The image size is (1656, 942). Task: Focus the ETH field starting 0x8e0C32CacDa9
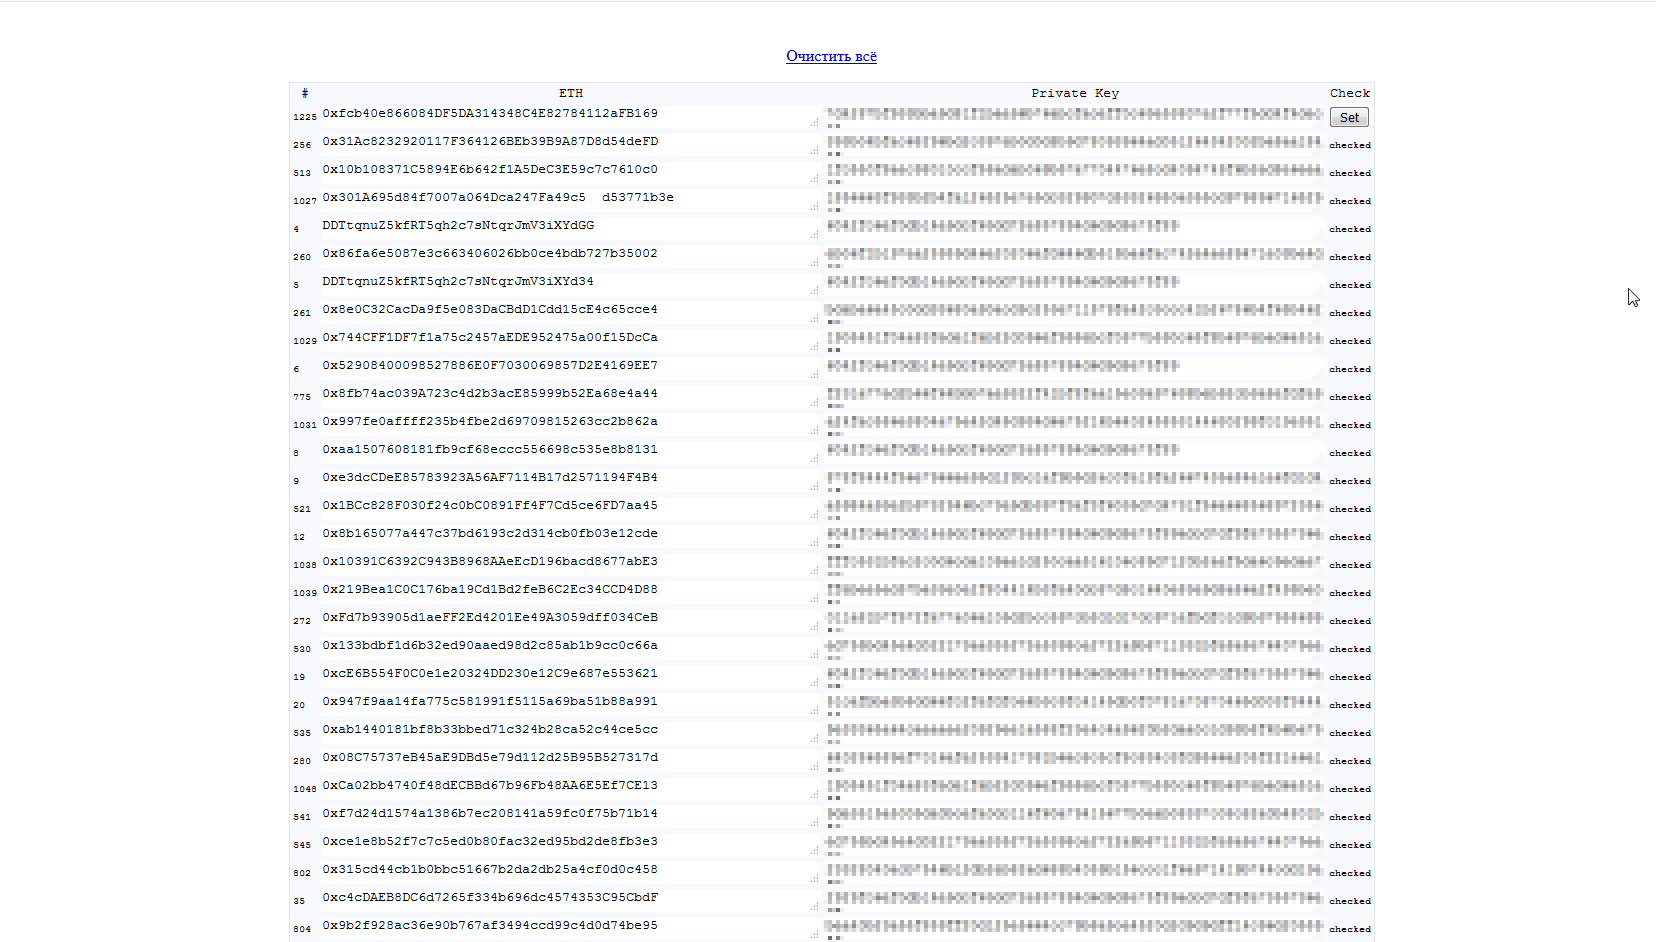pos(570,313)
